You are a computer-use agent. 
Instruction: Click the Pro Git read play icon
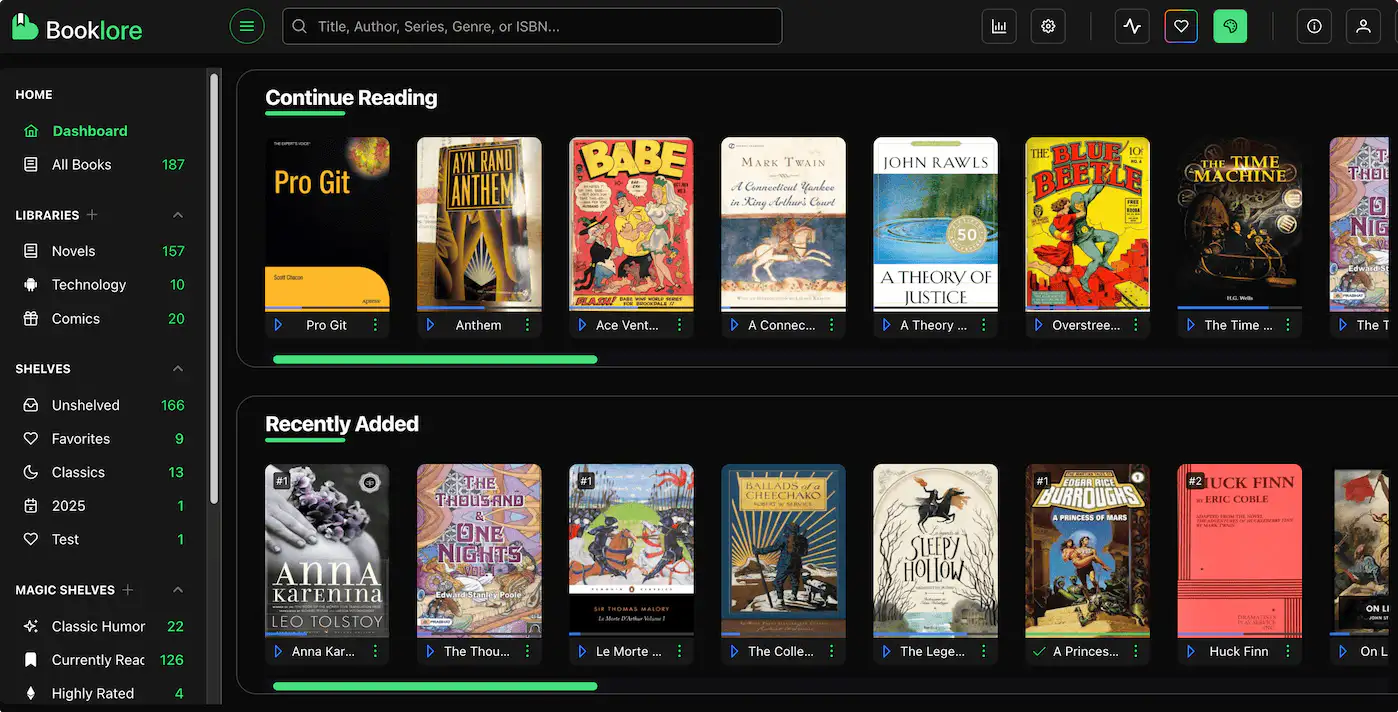coord(278,325)
